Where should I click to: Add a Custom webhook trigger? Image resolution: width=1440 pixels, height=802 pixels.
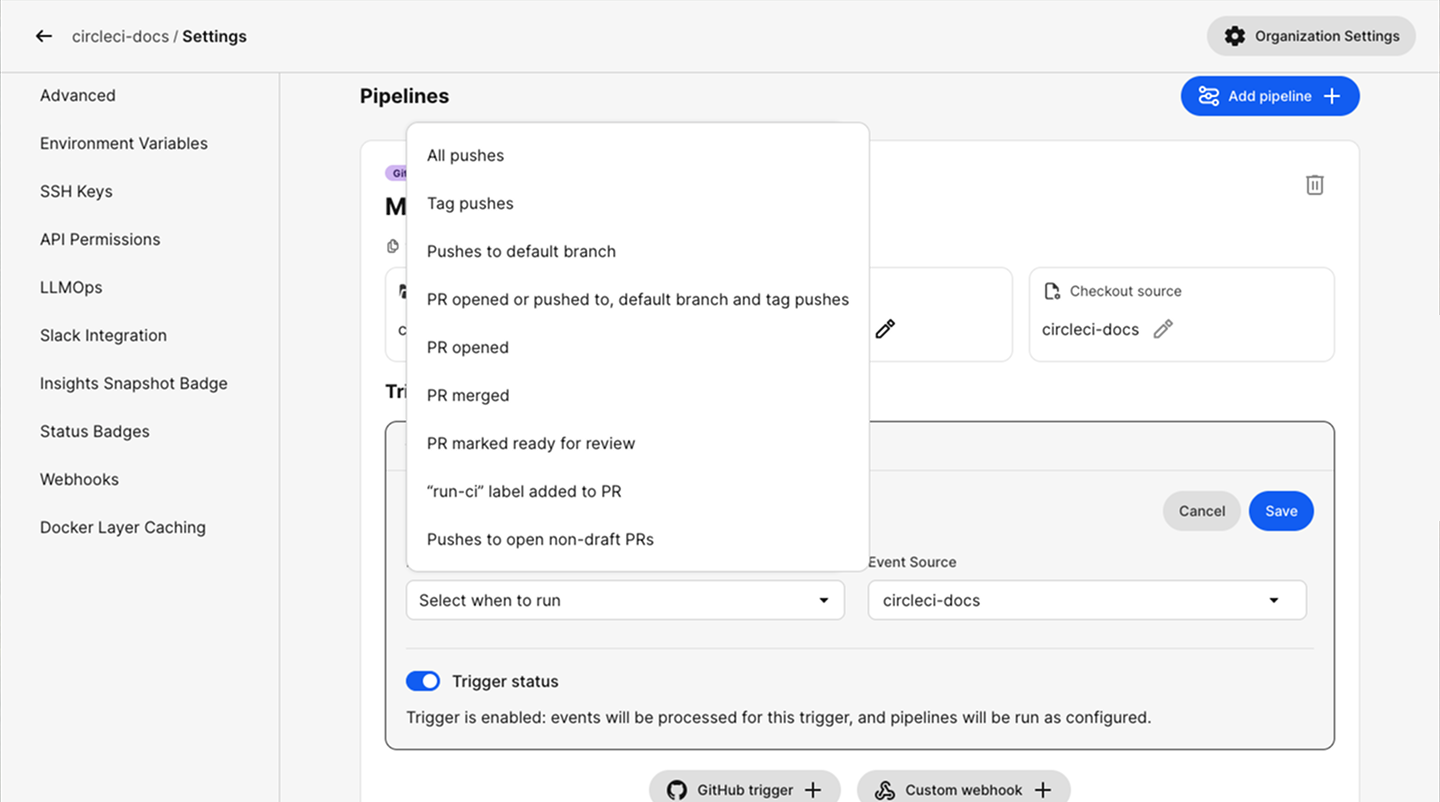pos(963,789)
